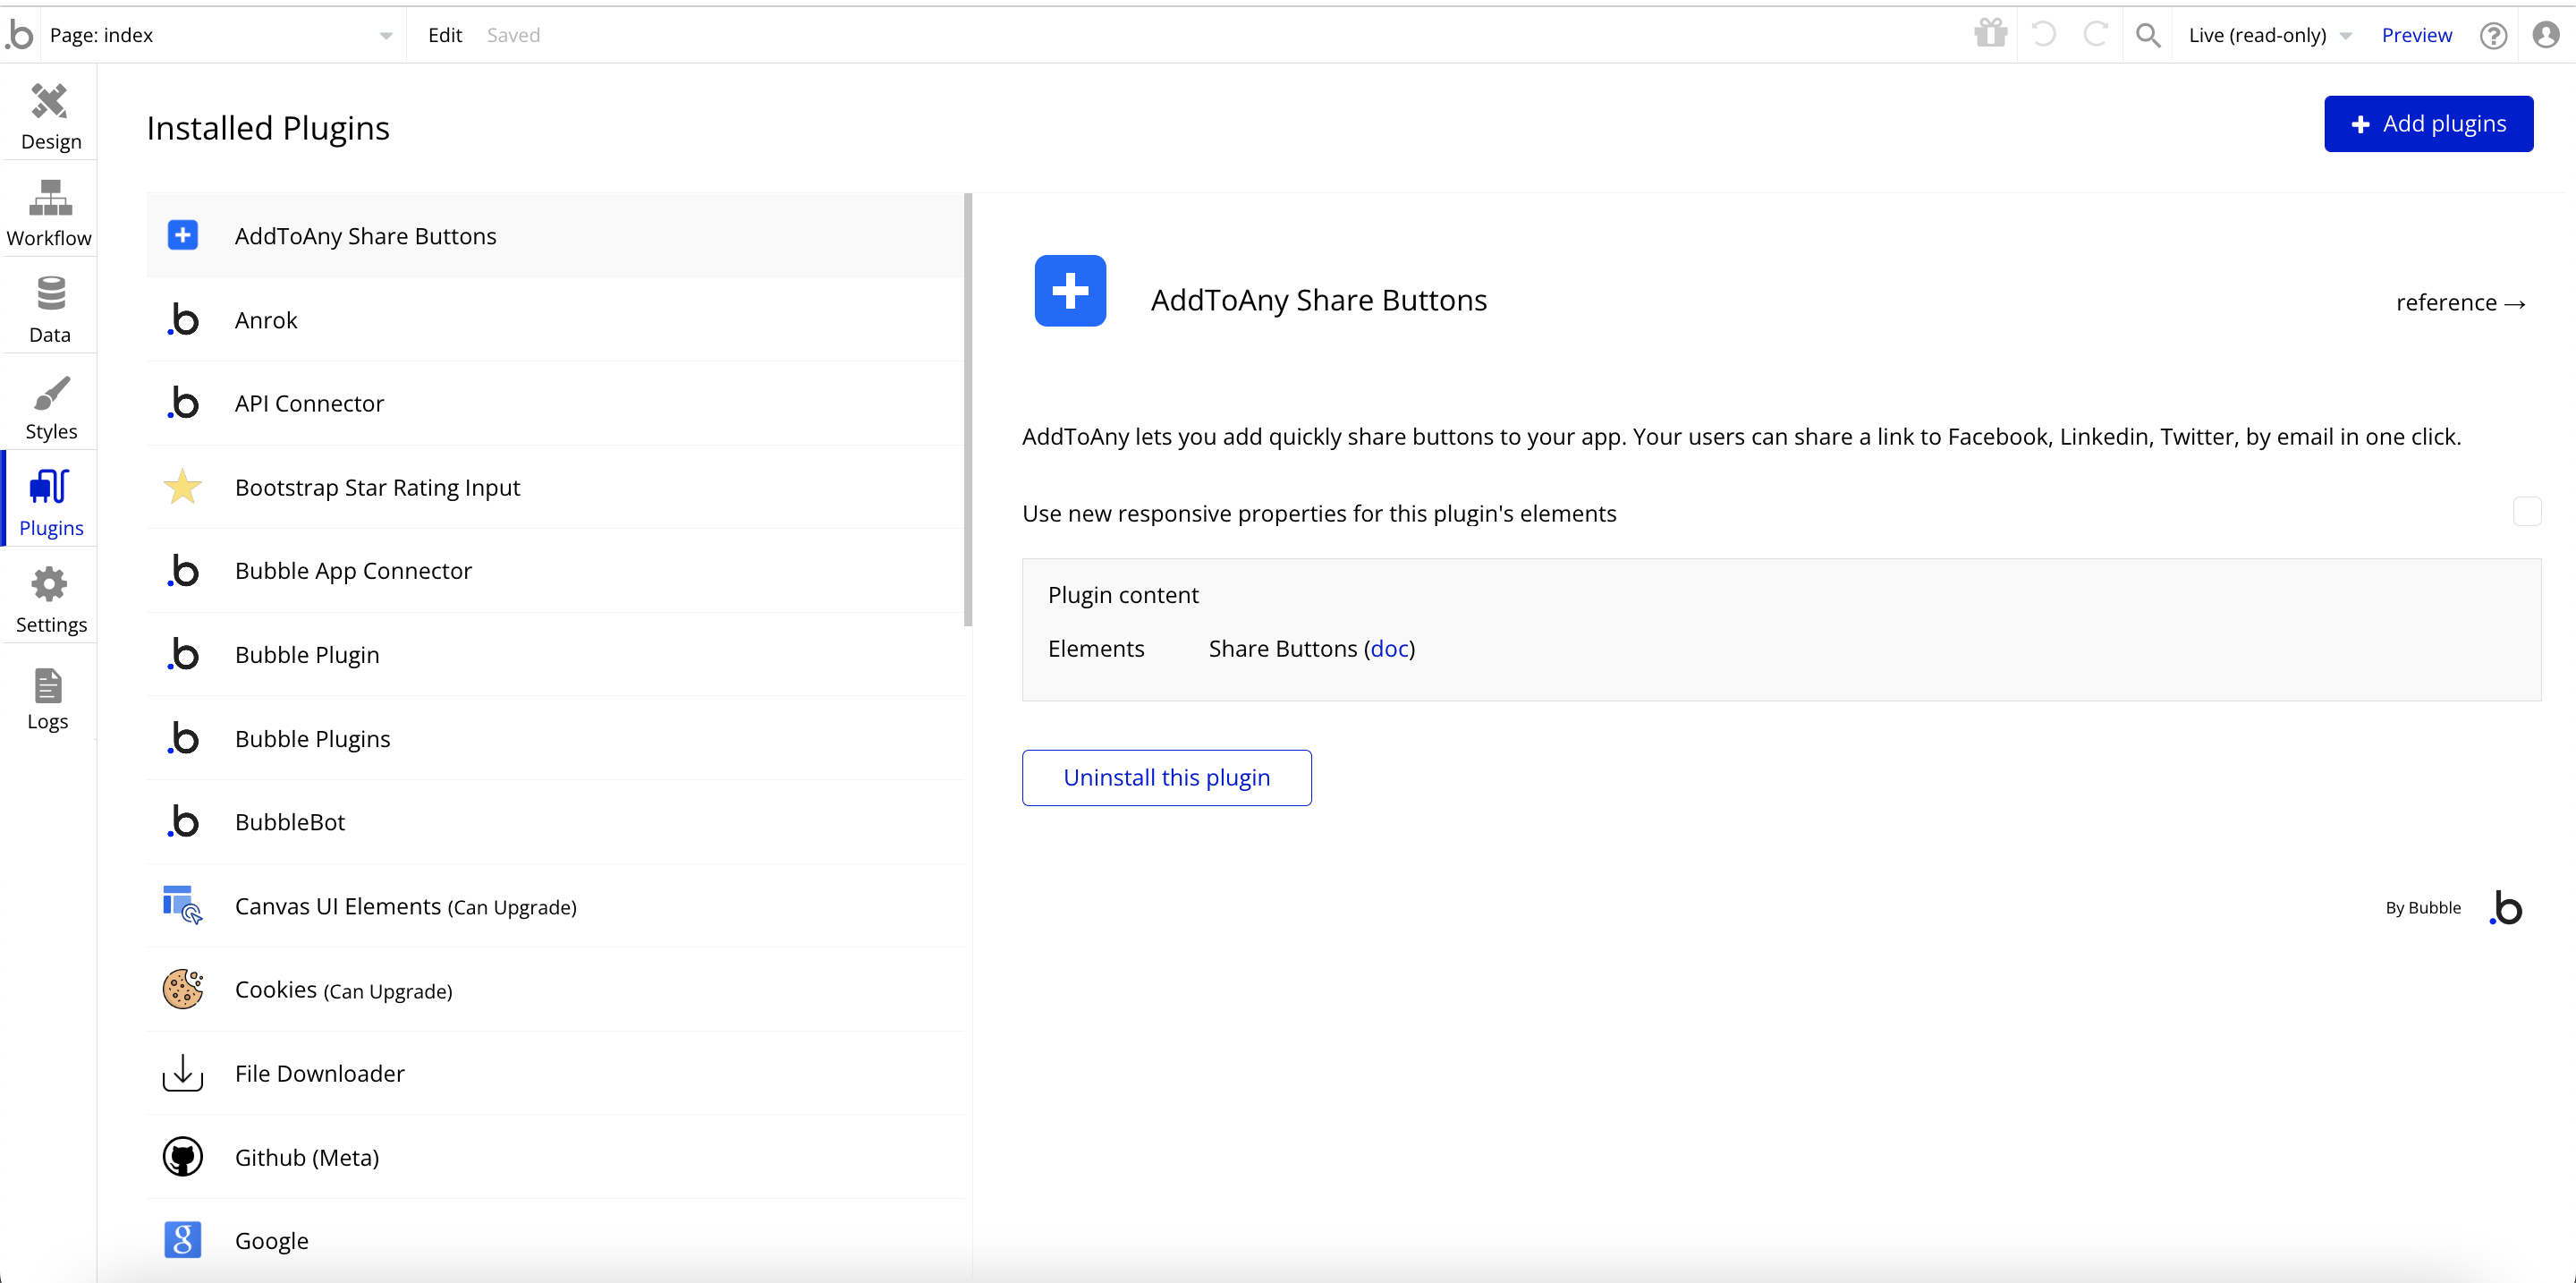Click Uninstall this plugin button

(1166, 777)
